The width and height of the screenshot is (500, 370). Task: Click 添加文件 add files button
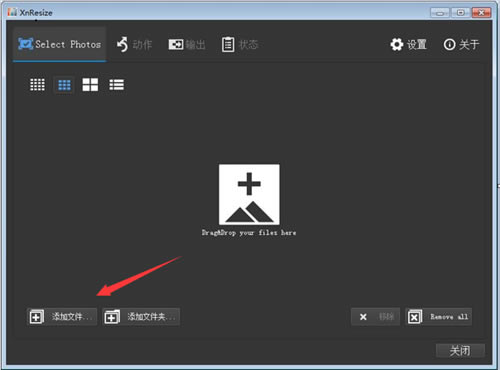click(x=62, y=317)
